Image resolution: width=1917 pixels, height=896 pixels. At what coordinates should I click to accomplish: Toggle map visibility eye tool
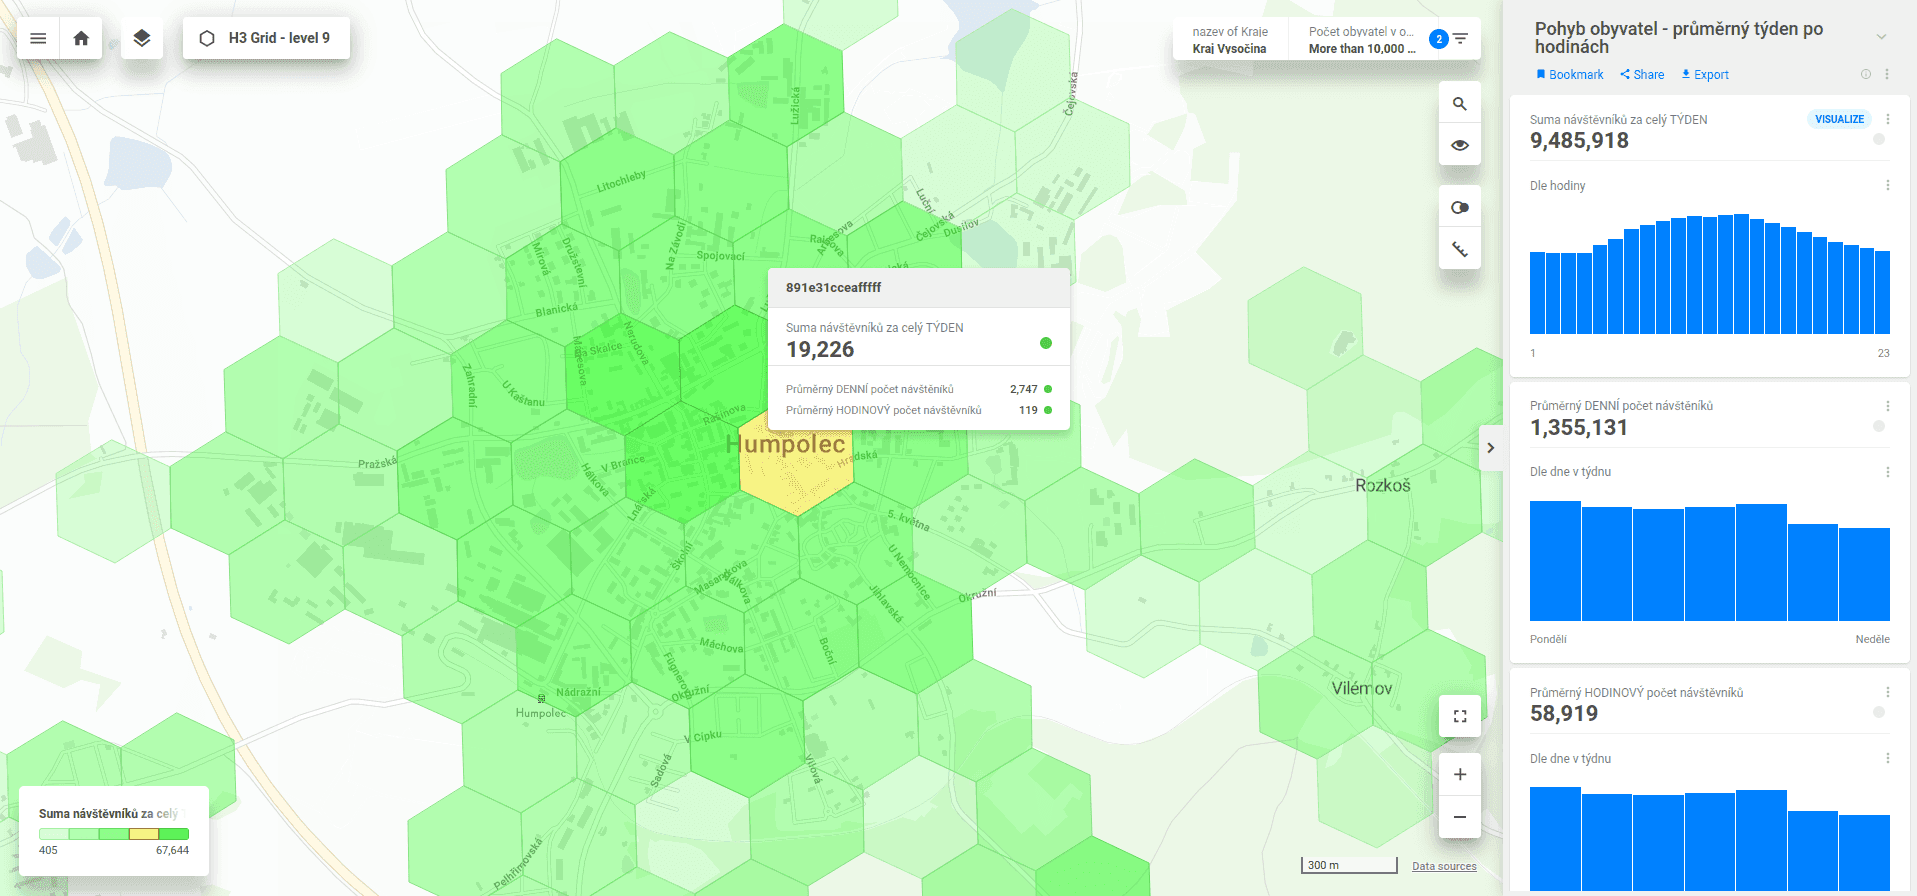tap(1460, 145)
